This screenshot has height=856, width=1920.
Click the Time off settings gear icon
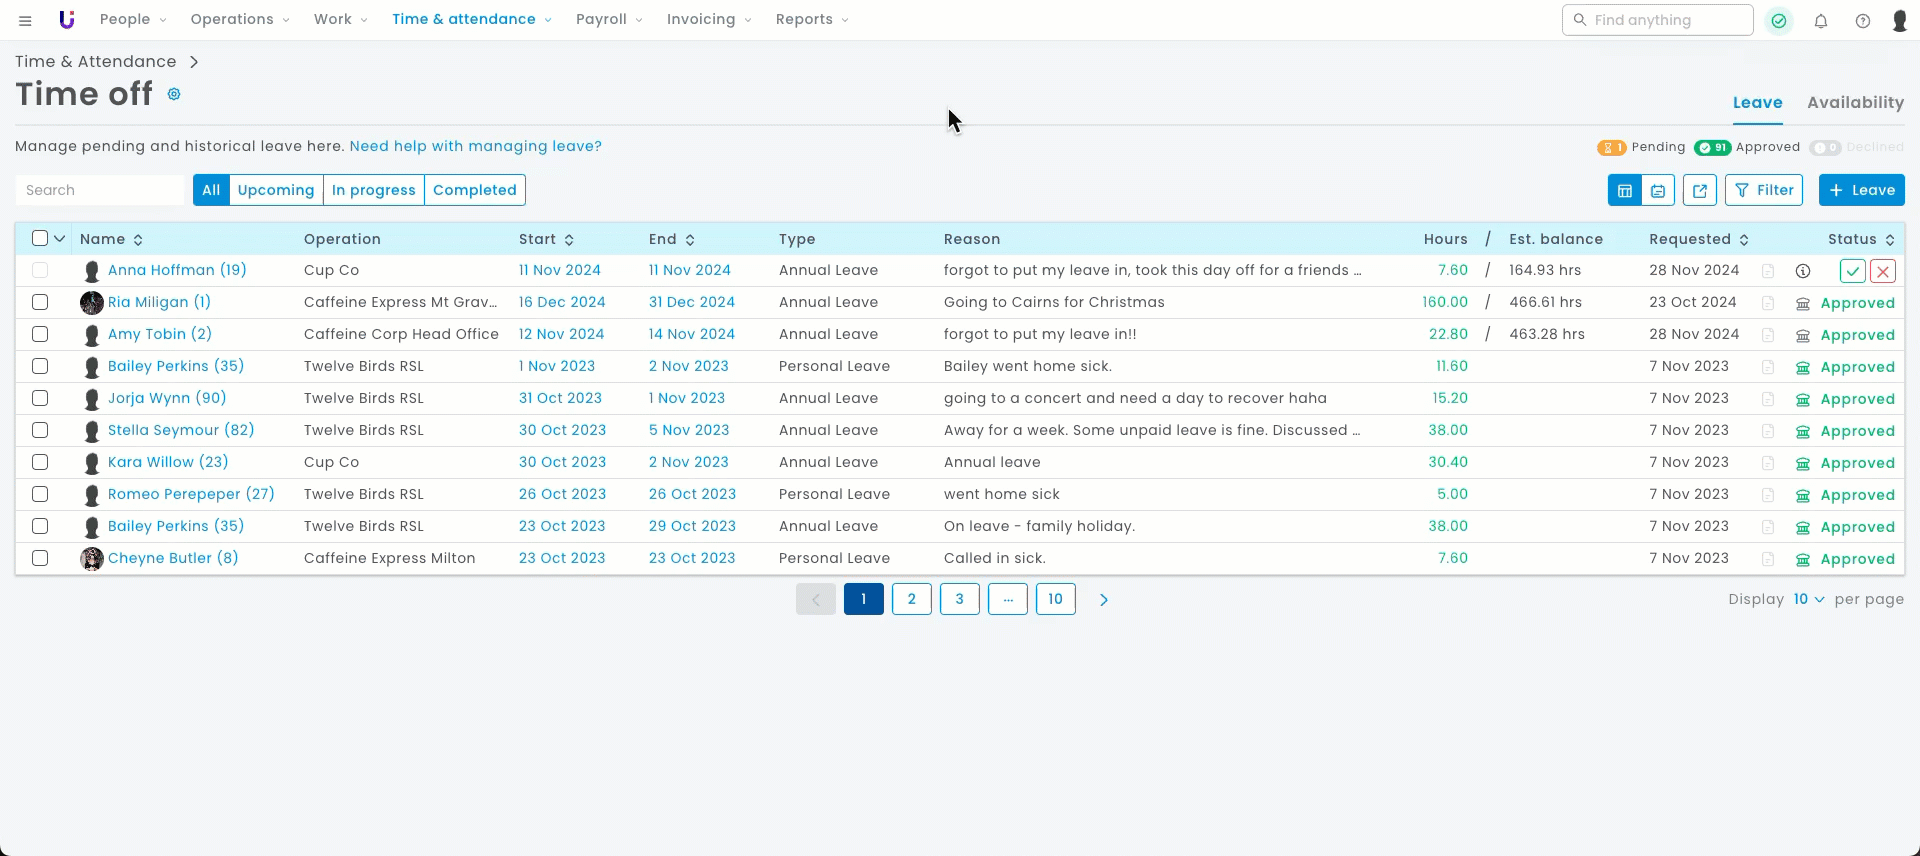click(174, 94)
